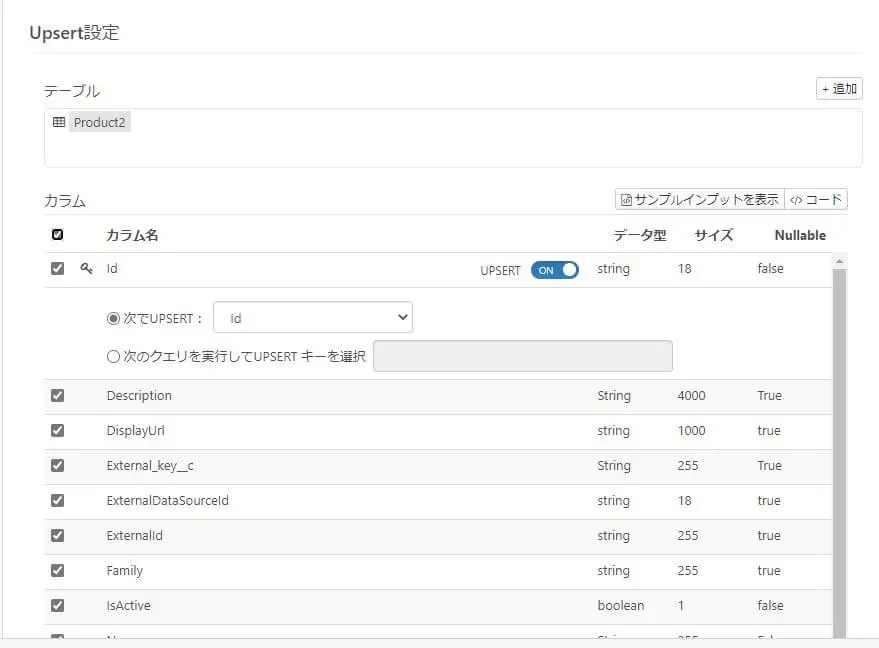Viewport: 879px width, 648px height.
Task: Click the key icon next to Id
Action: click(x=86, y=269)
